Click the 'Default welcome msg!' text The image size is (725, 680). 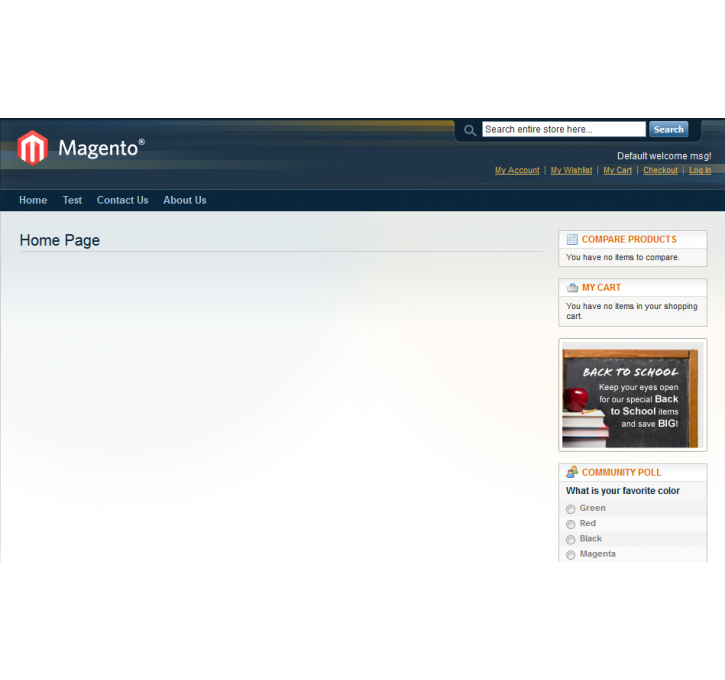tap(664, 156)
